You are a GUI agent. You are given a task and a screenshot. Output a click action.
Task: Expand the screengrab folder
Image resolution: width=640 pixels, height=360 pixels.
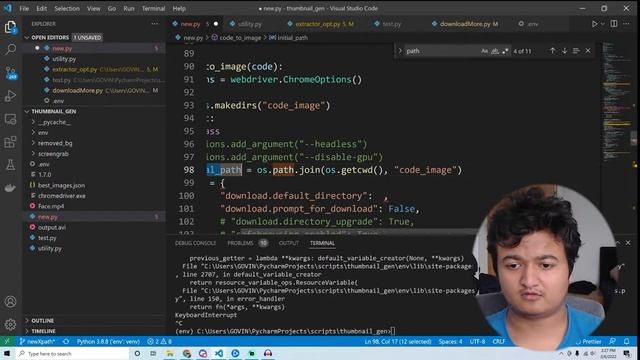coord(53,154)
